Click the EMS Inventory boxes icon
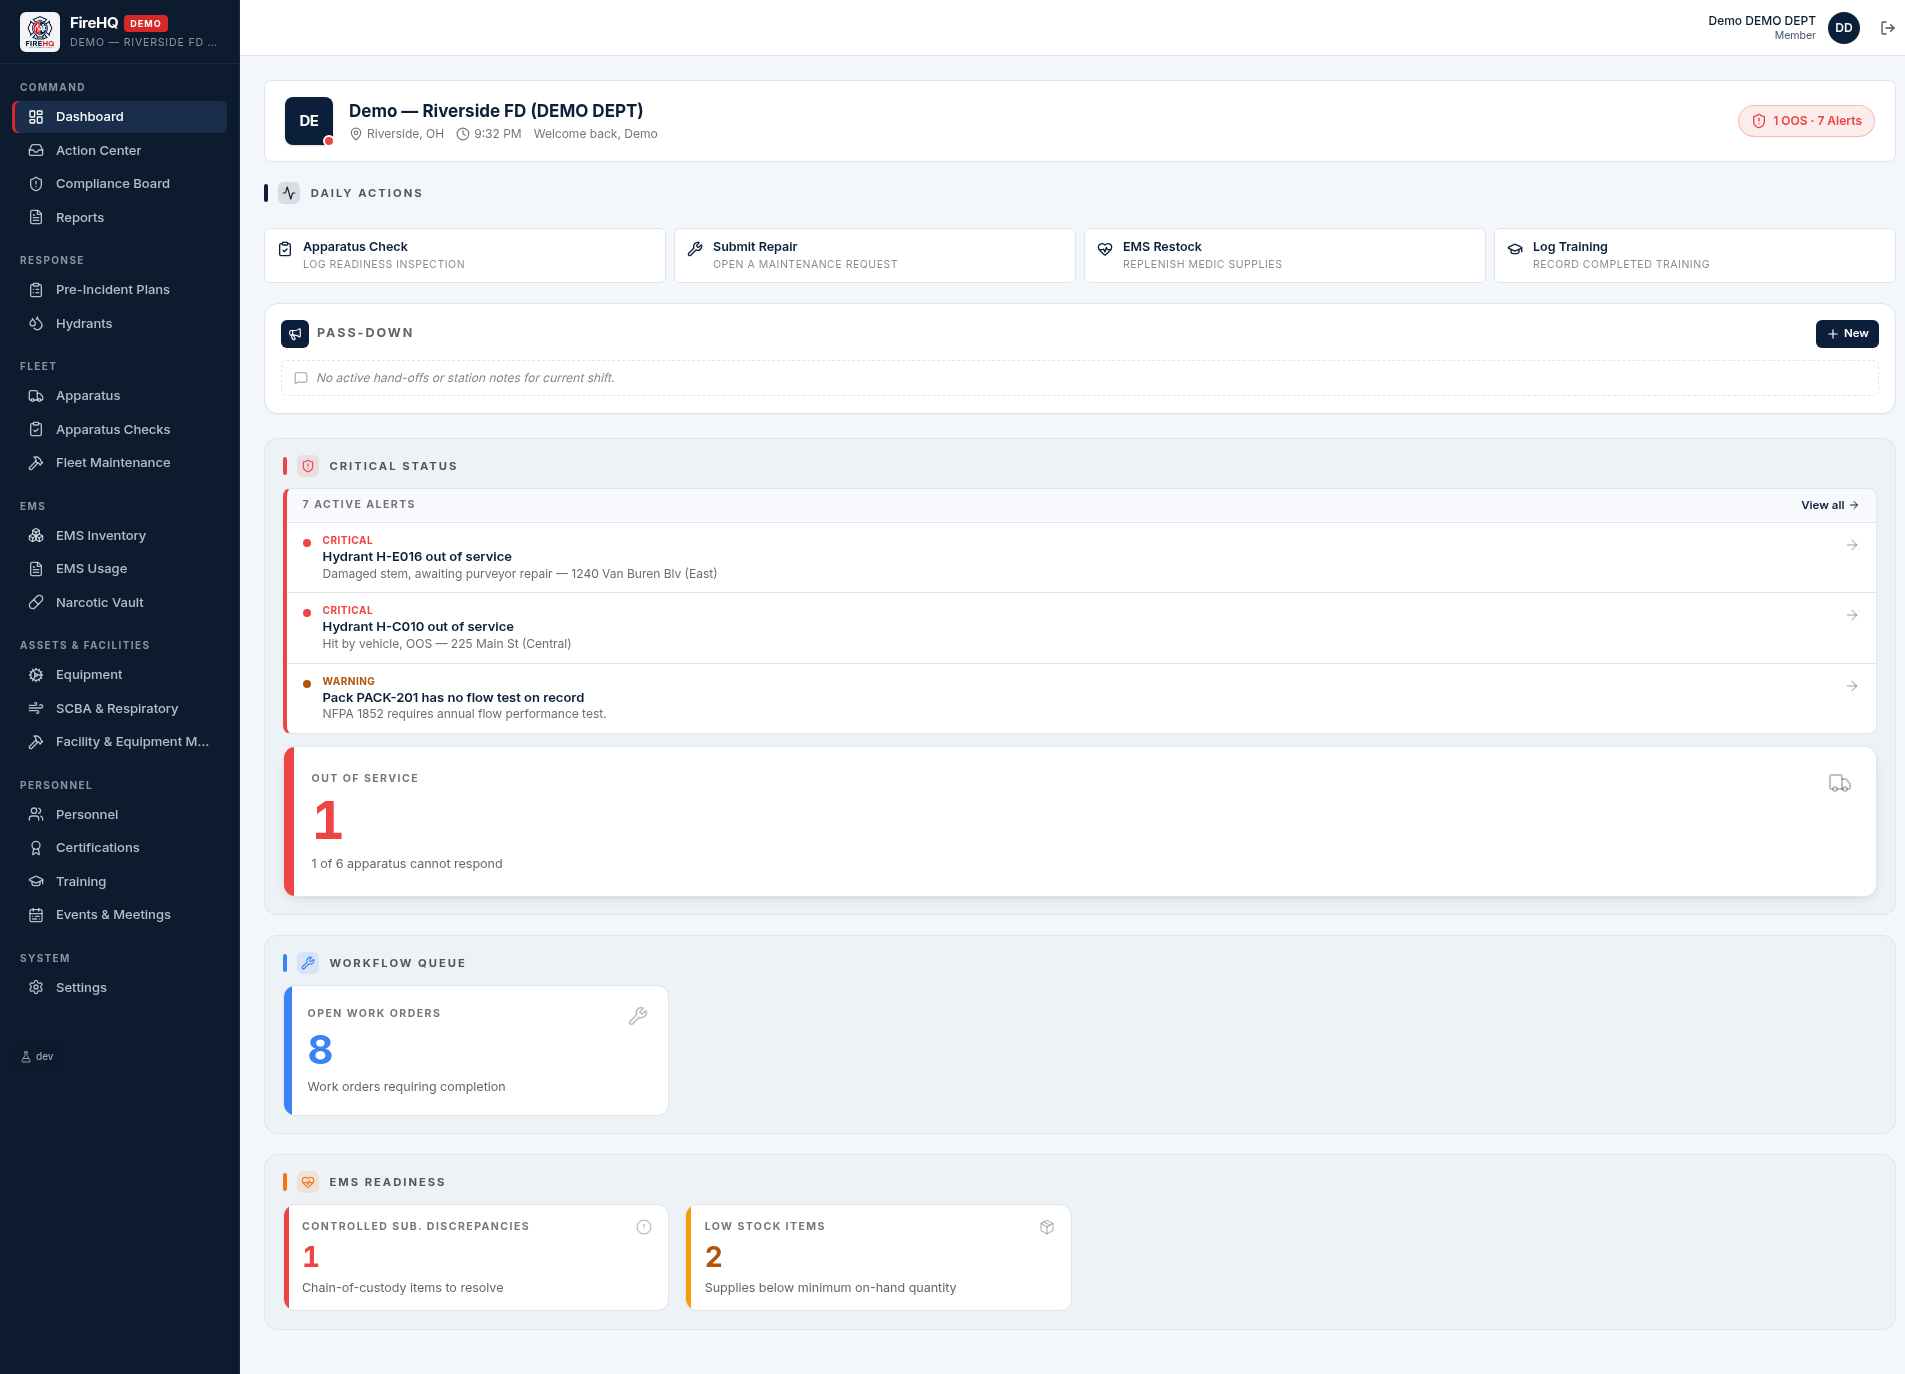The width and height of the screenshot is (1905, 1374). [36, 535]
